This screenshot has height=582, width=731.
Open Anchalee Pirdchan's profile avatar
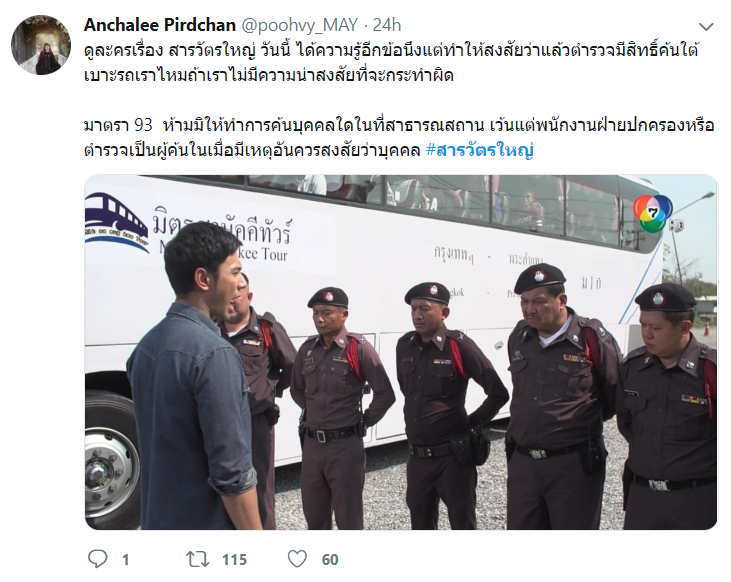pyautogui.click(x=41, y=45)
